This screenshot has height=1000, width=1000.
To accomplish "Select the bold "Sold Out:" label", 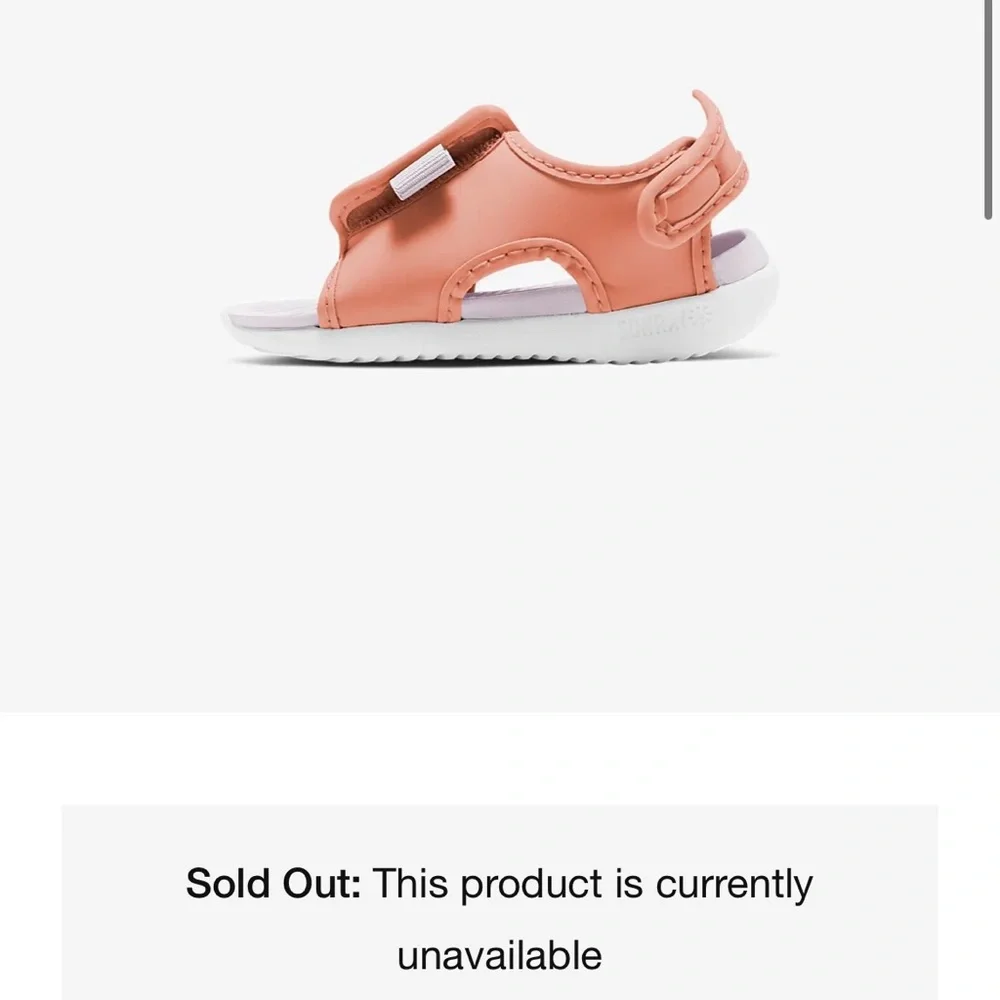I will click(273, 883).
